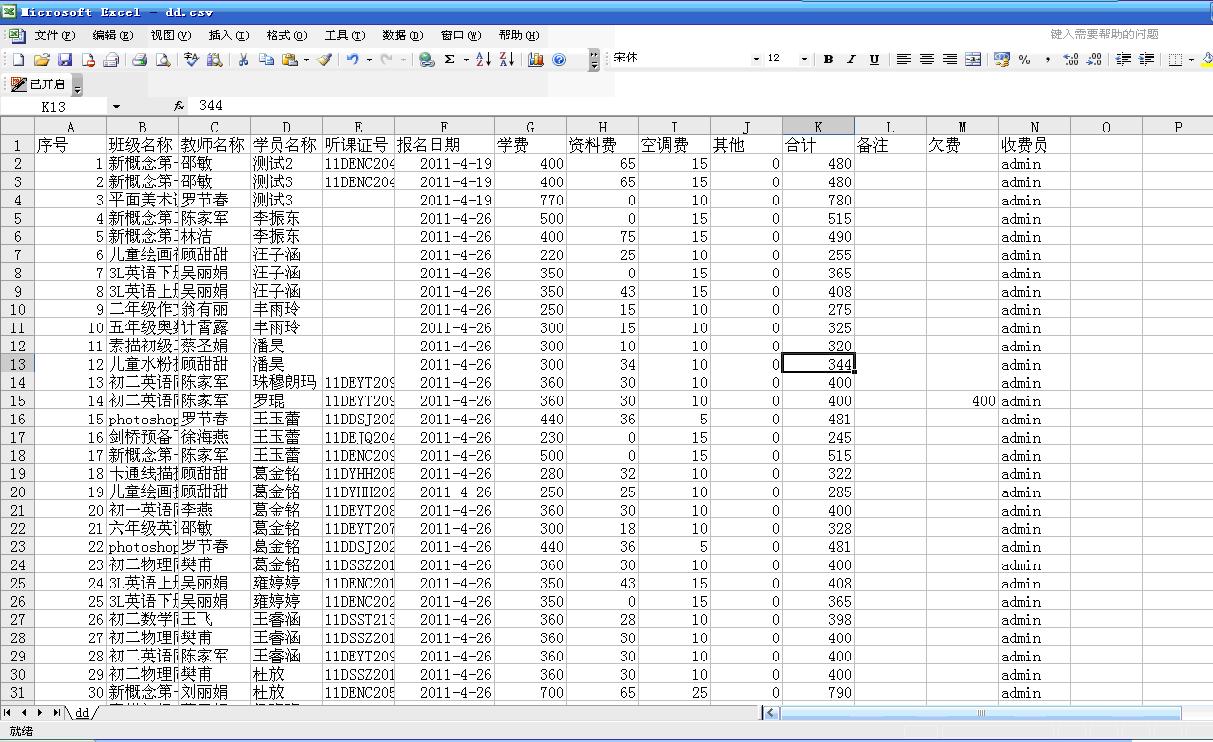
Task: Open the Chart Wizard icon
Action: 536,60
